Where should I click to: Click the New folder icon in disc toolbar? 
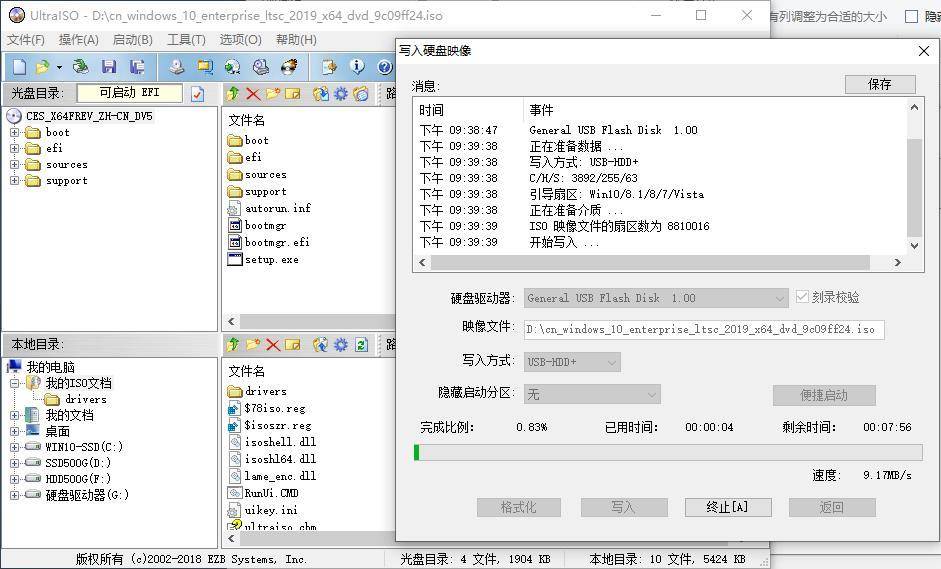(273, 93)
